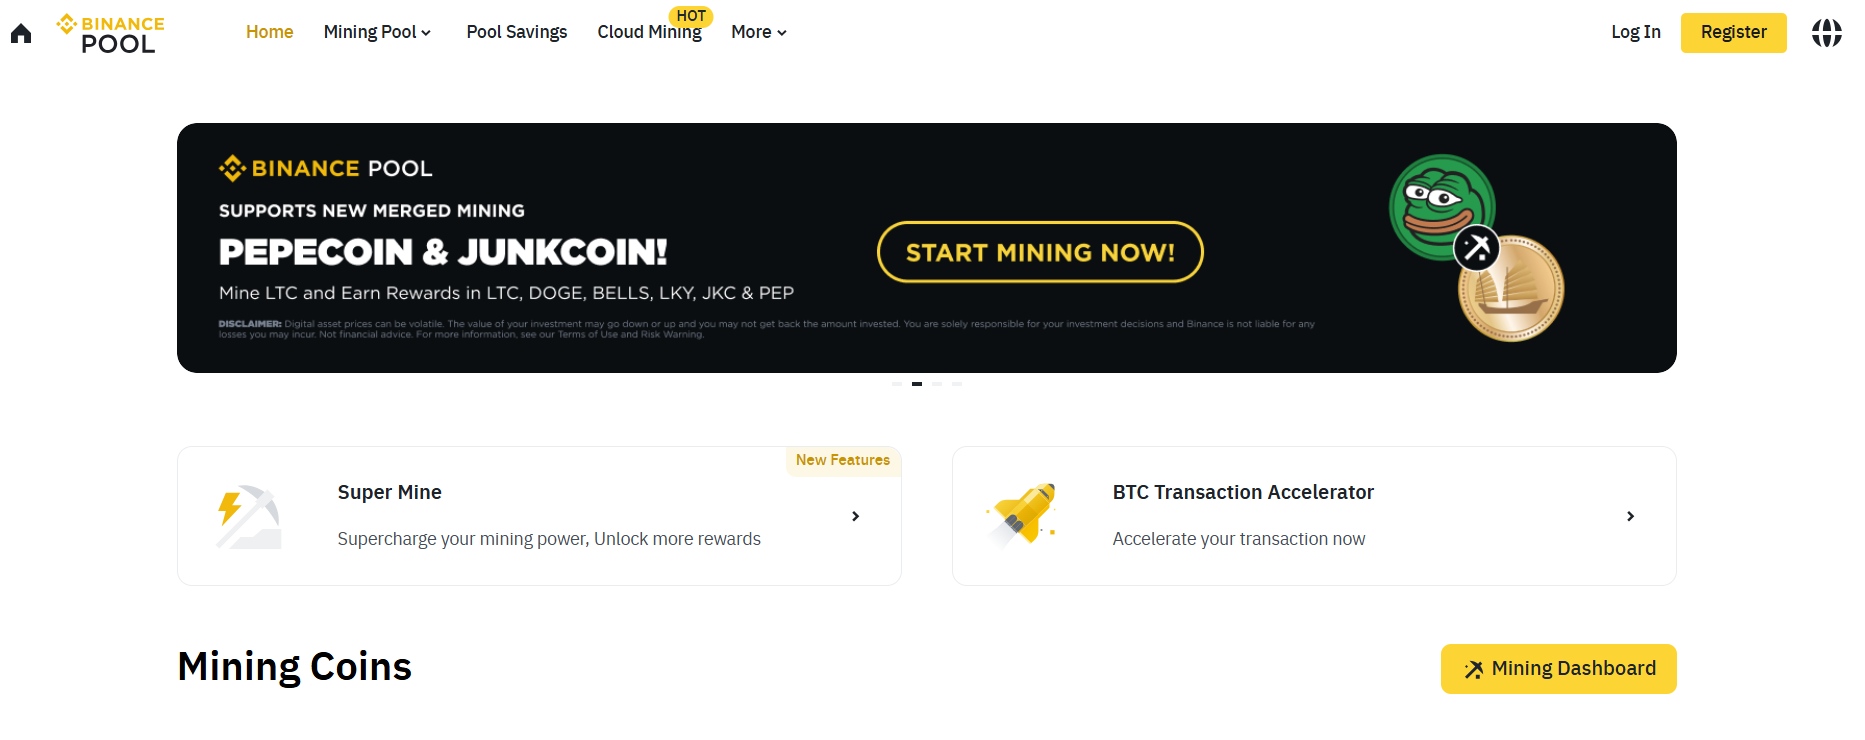Open the BTC Transaction Accelerator chevron arrow
Image resolution: width=1865 pixels, height=740 pixels.
pos(1630,516)
